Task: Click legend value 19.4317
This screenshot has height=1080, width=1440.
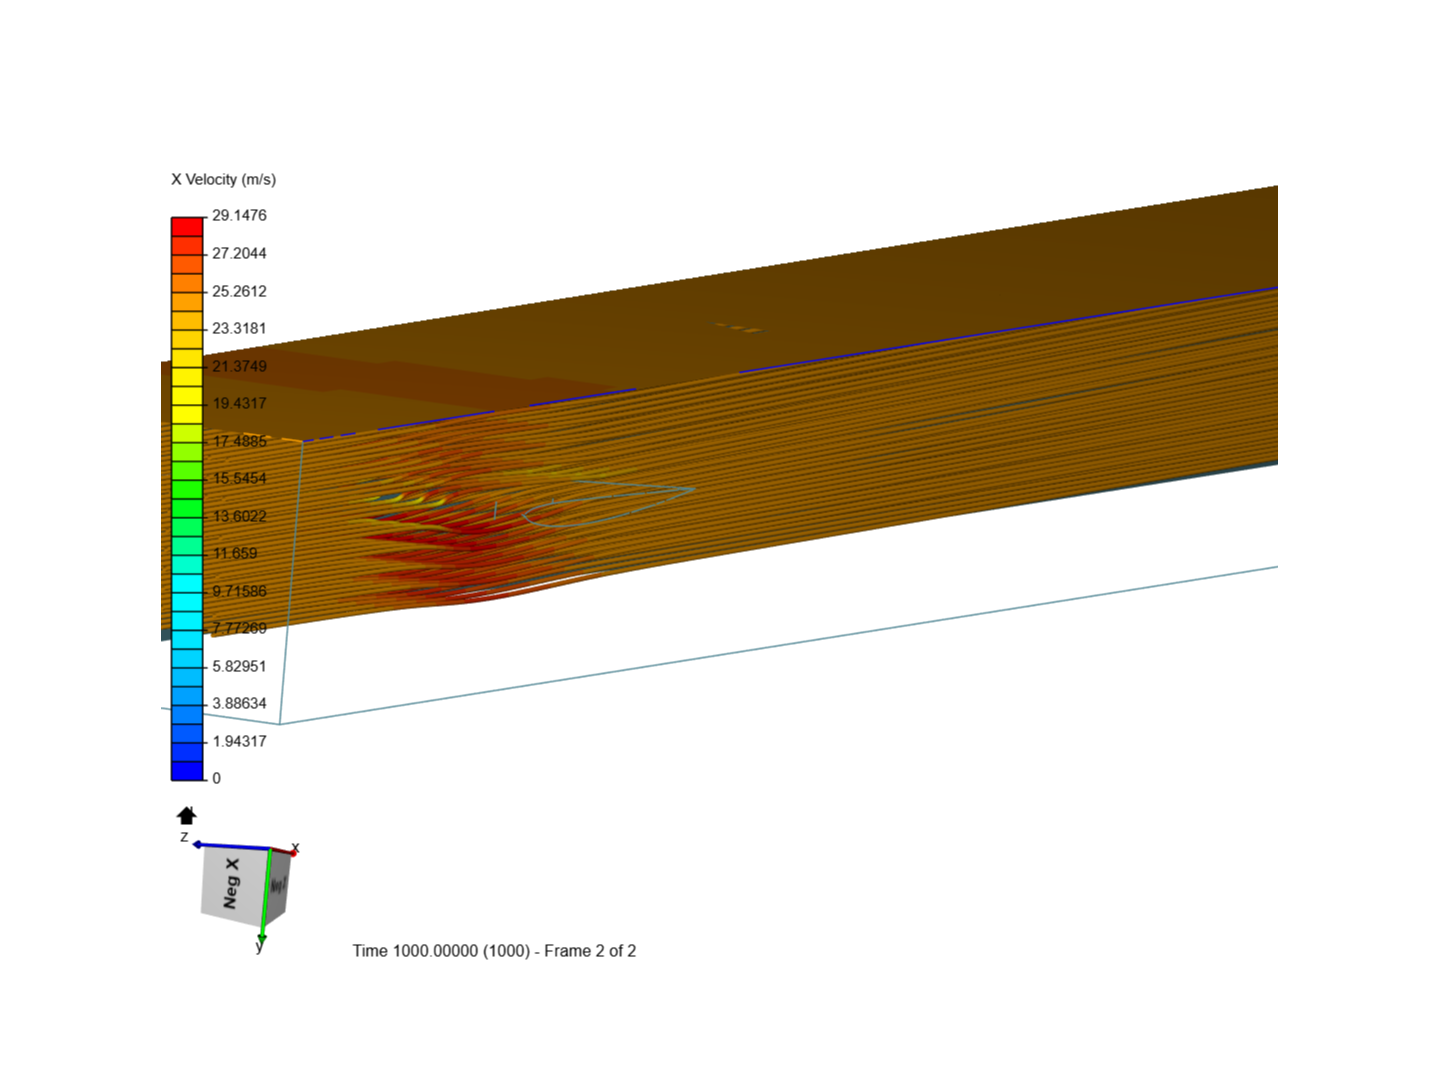Action: pyautogui.click(x=239, y=403)
